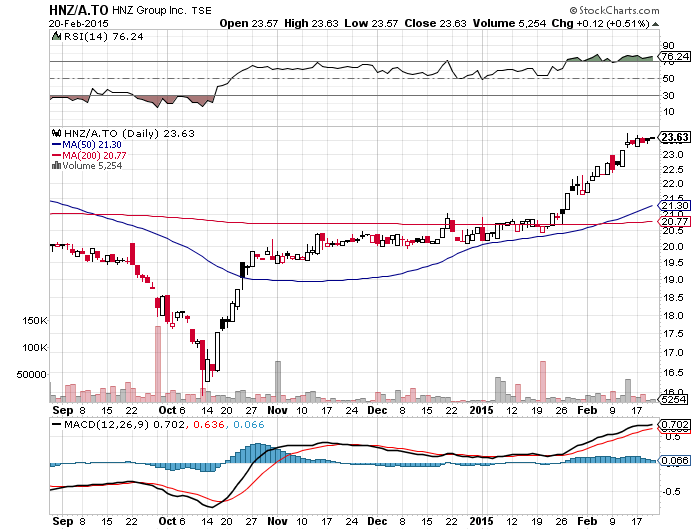This screenshot has height=530, width=700.
Task: Click the Sep label on the price chart axis
Action: tap(63, 410)
